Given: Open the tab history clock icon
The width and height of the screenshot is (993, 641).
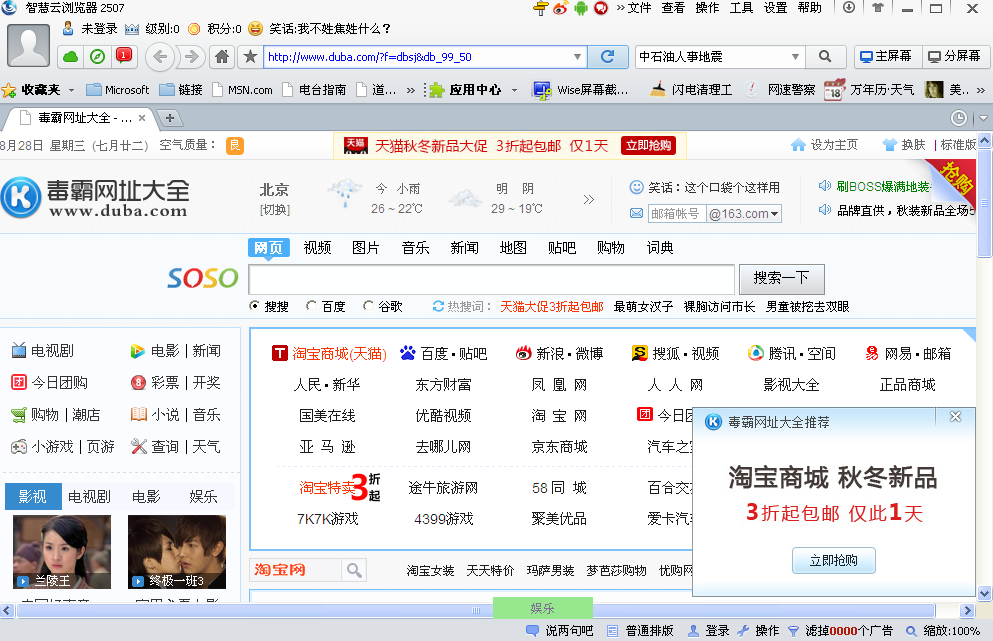Looking at the screenshot, I should click(x=959, y=118).
